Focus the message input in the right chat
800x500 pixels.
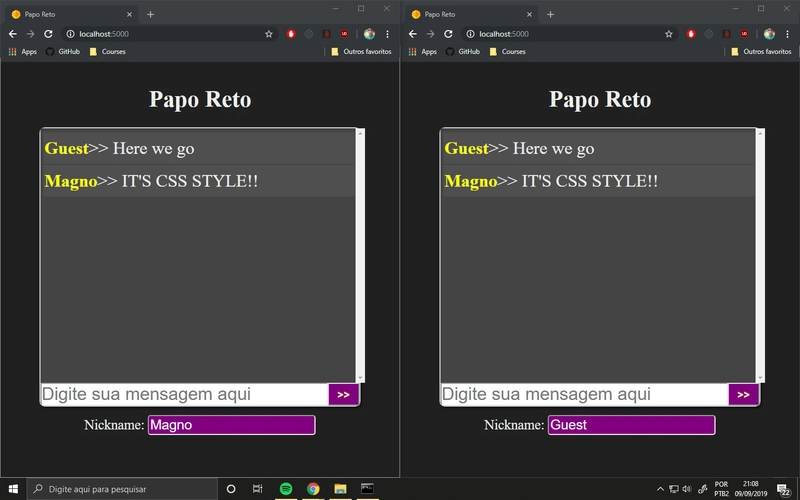(x=584, y=395)
